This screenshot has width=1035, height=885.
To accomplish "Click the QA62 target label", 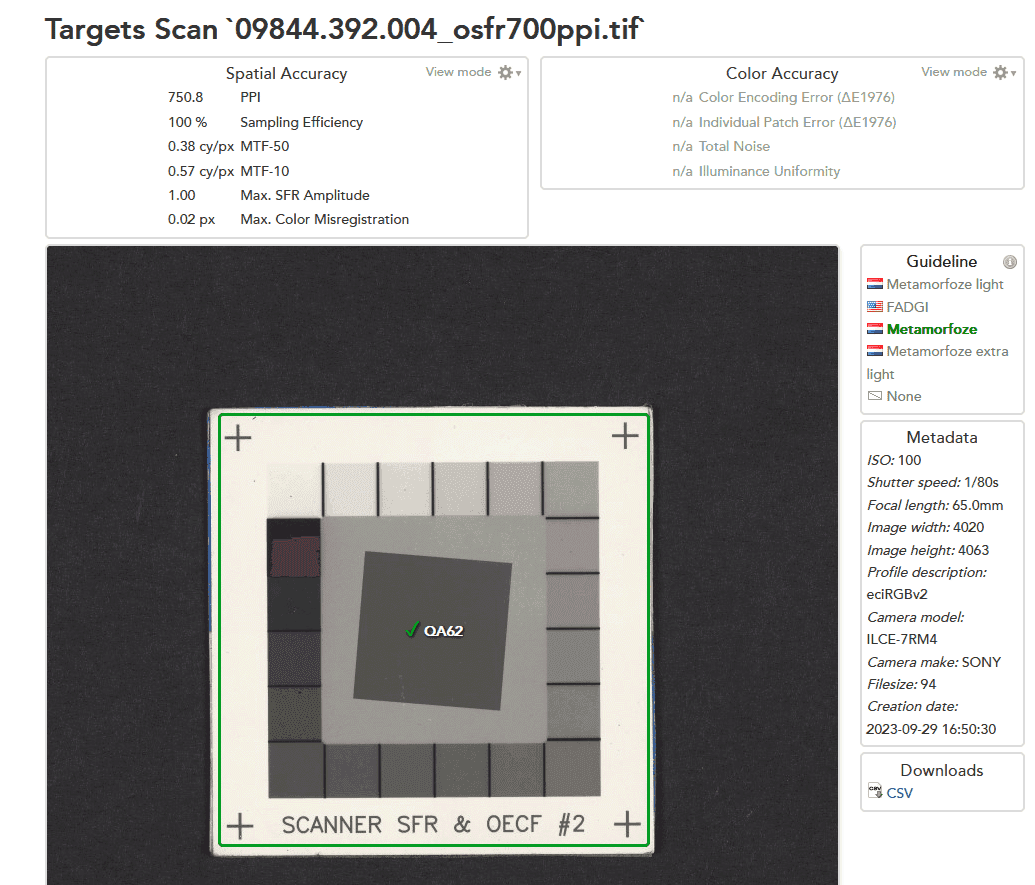I will pos(443,631).
